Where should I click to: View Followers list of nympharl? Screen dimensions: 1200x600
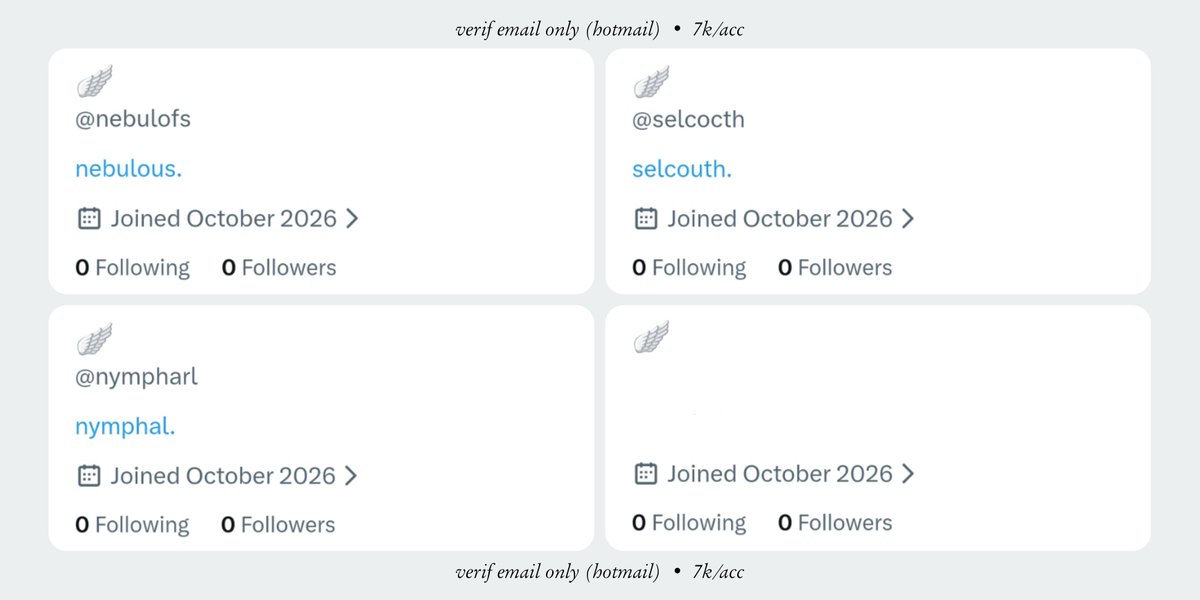tap(278, 524)
